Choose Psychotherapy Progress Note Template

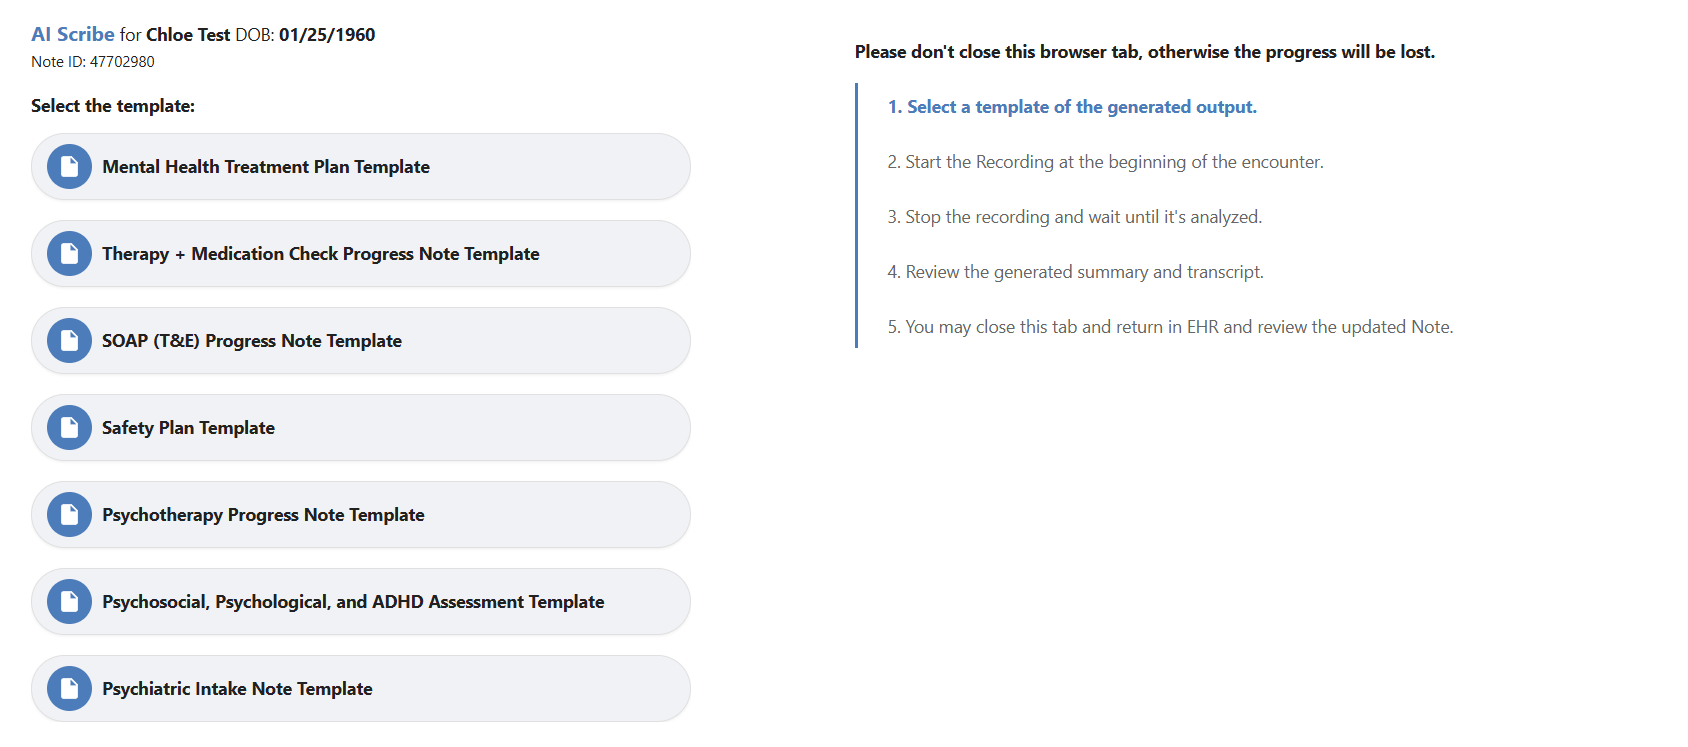point(263,515)
